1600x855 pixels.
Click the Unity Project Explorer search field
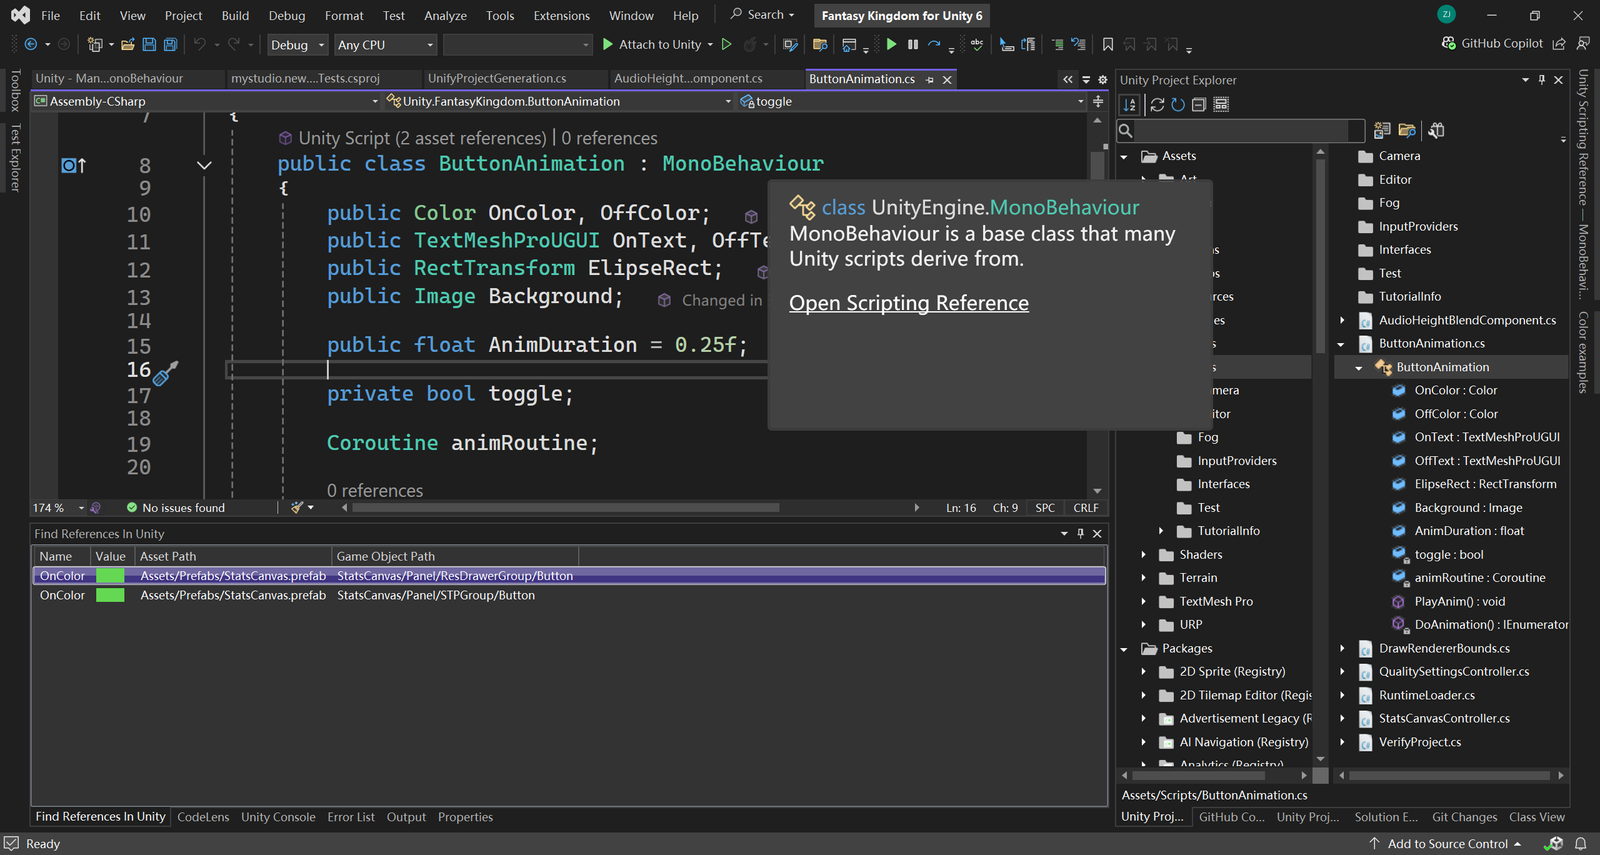tap(1247, 131)
